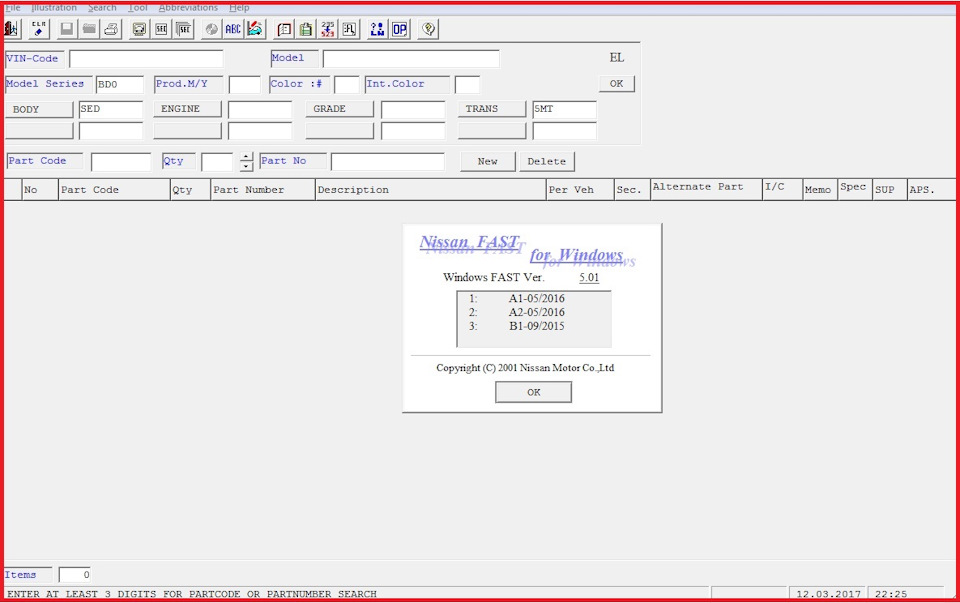Click the blue LW people icon
The height and width of the screenshot is (603, 960).
(x=378, y=29)
